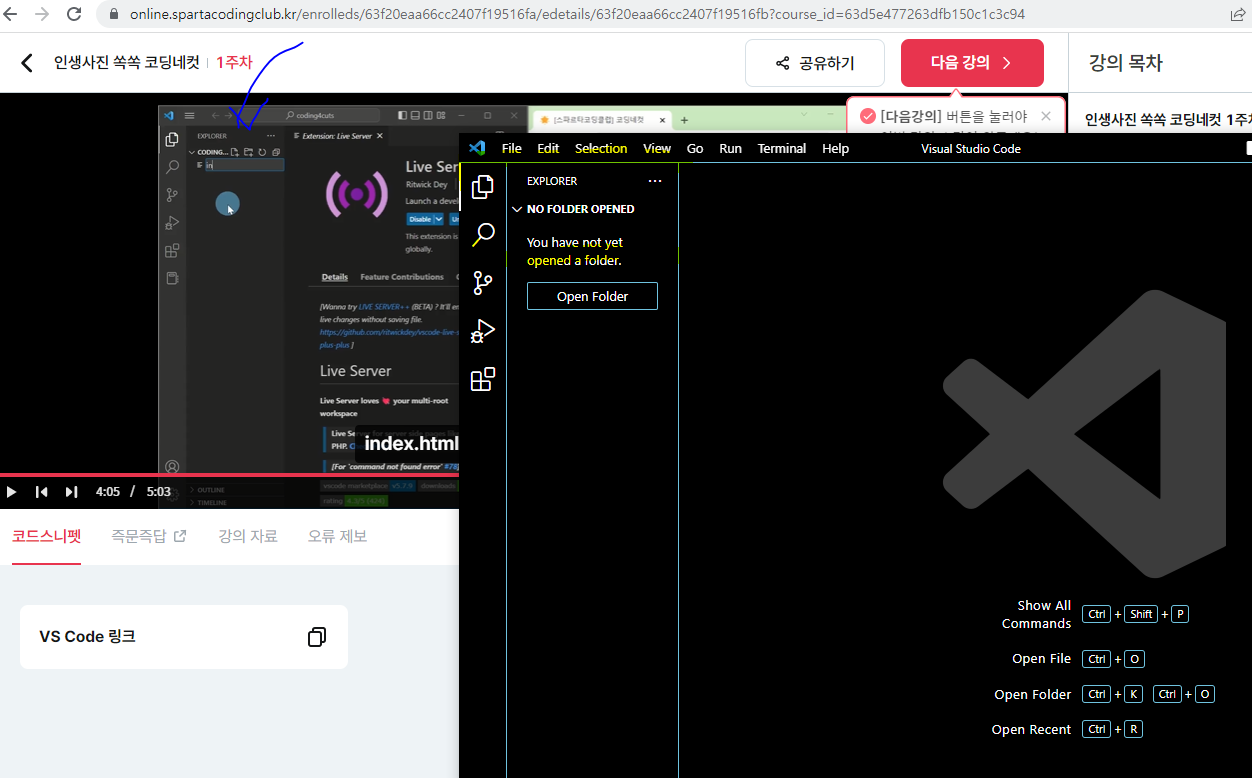
Task: Click the VS Code logo beside File menu
Action: (x=477, y=148)
